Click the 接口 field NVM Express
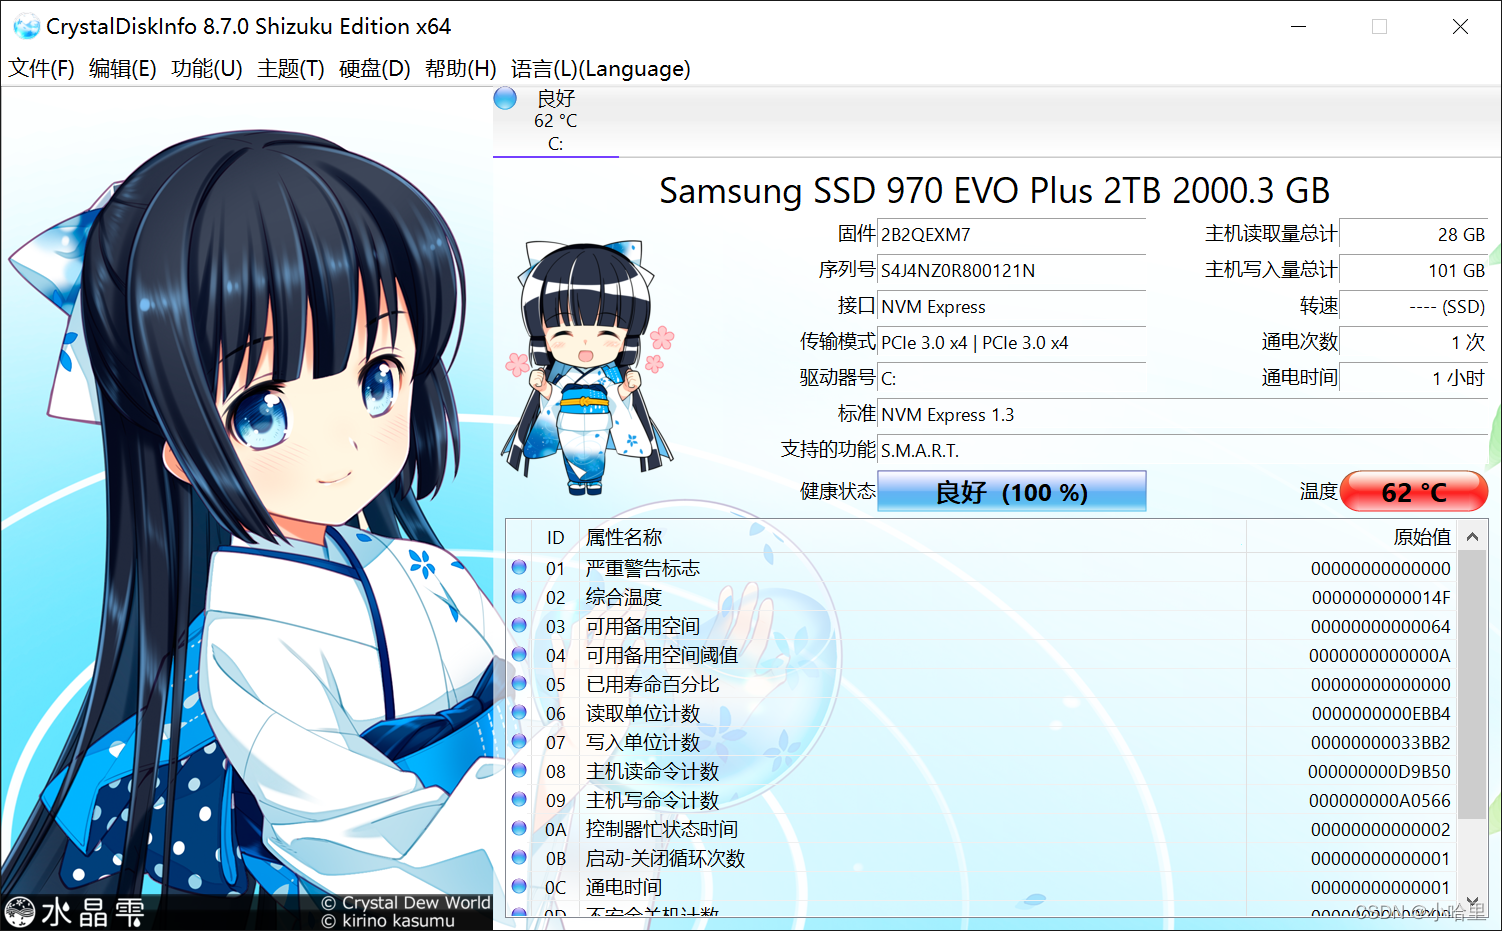This screenshot has height=931, width=1502. (x=1011, y=307)
